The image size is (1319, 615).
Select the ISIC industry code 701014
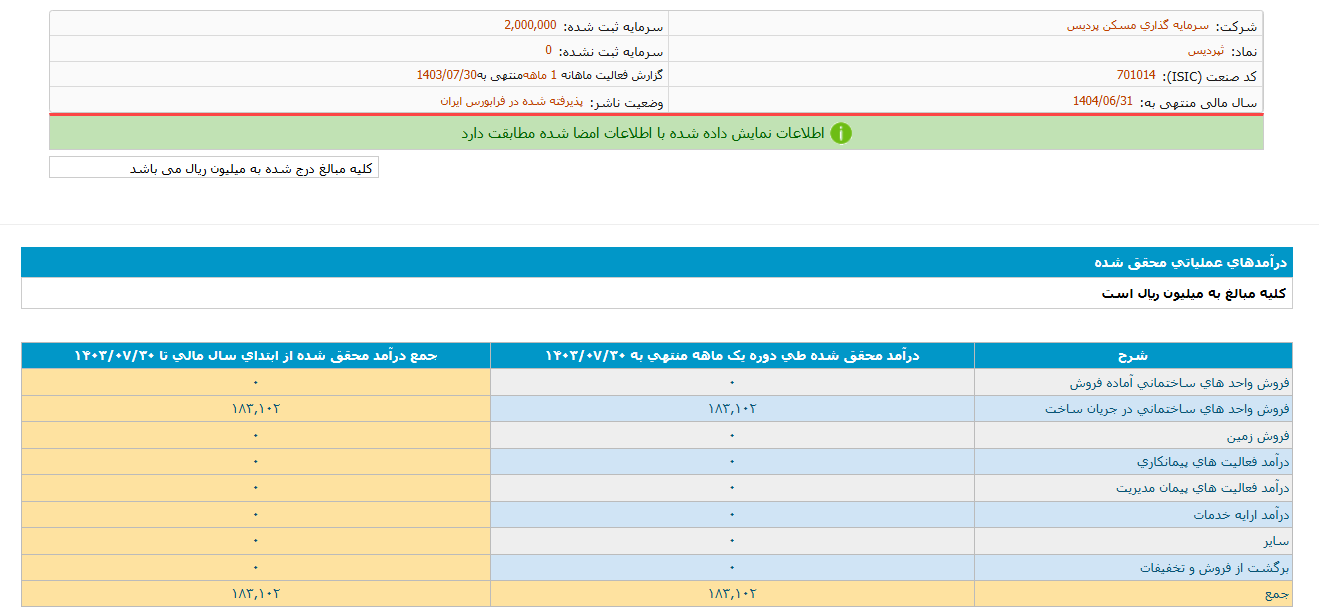[x=1136, y=75]
